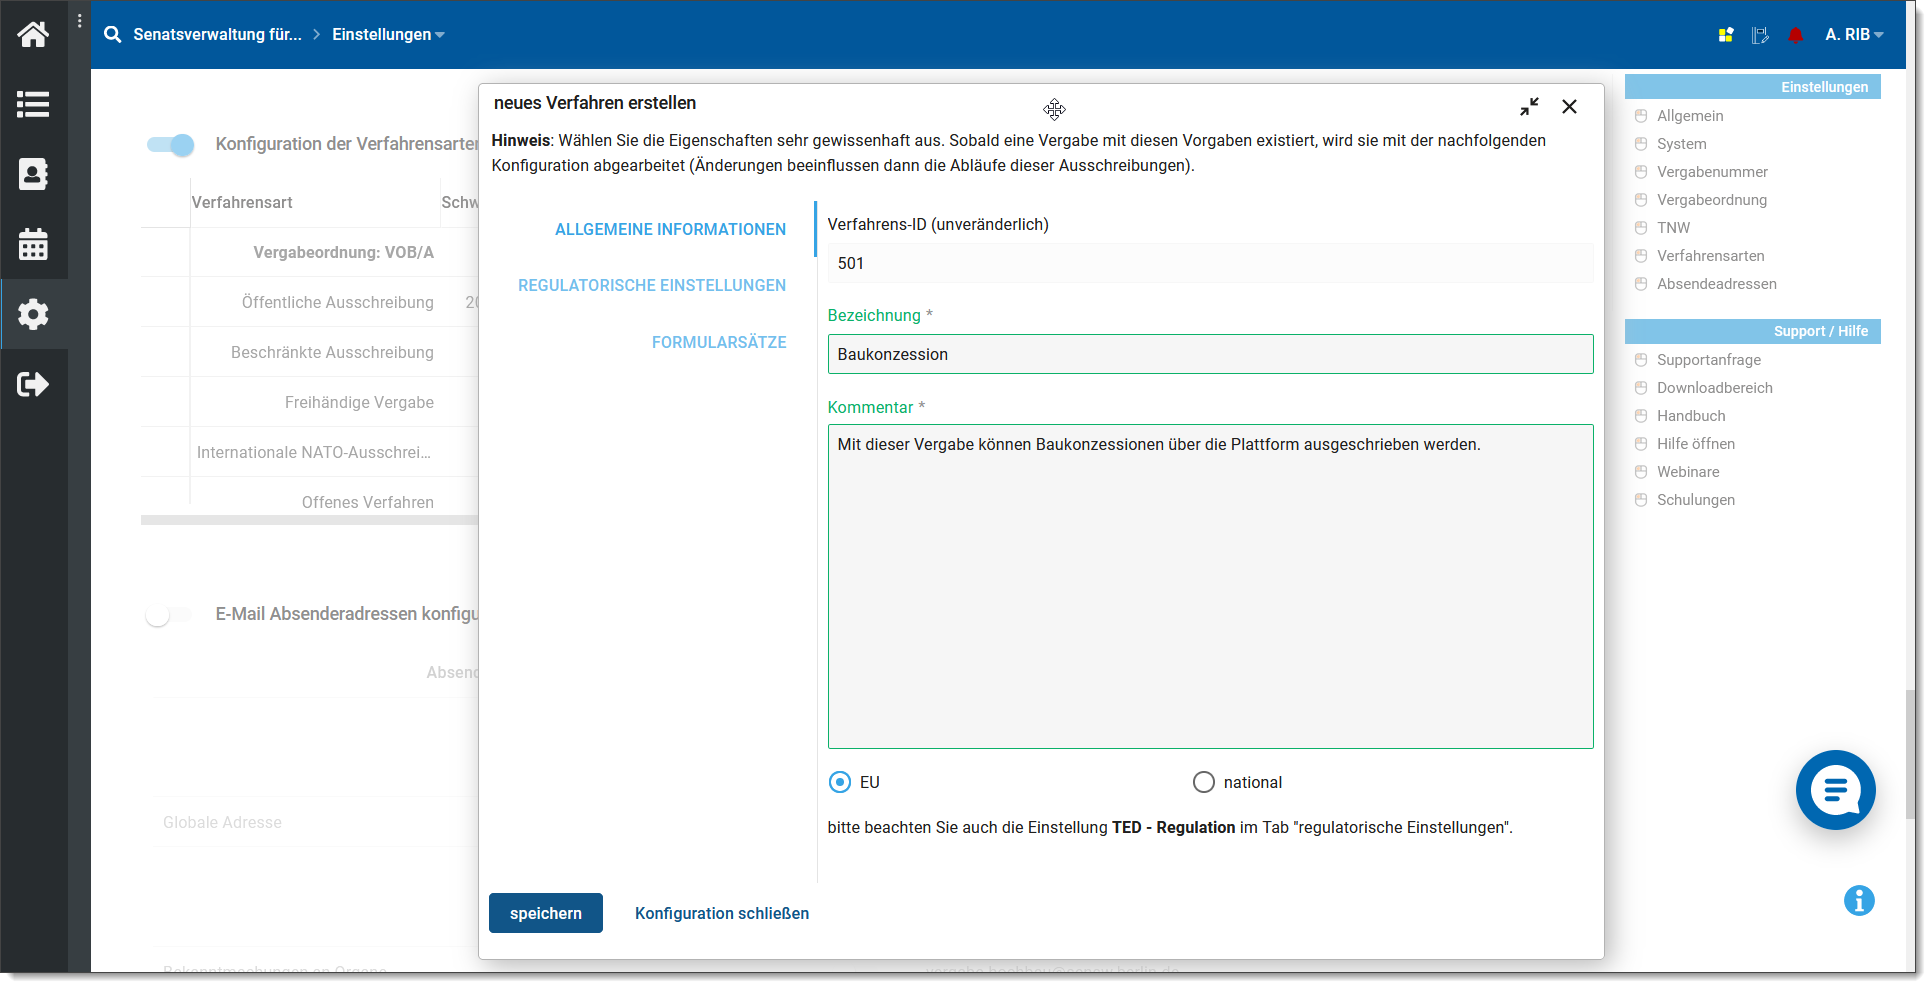Click the Support / Hilfe panel header
The width and height of the screenshot is (1931, 988).
coord(1752,331)
